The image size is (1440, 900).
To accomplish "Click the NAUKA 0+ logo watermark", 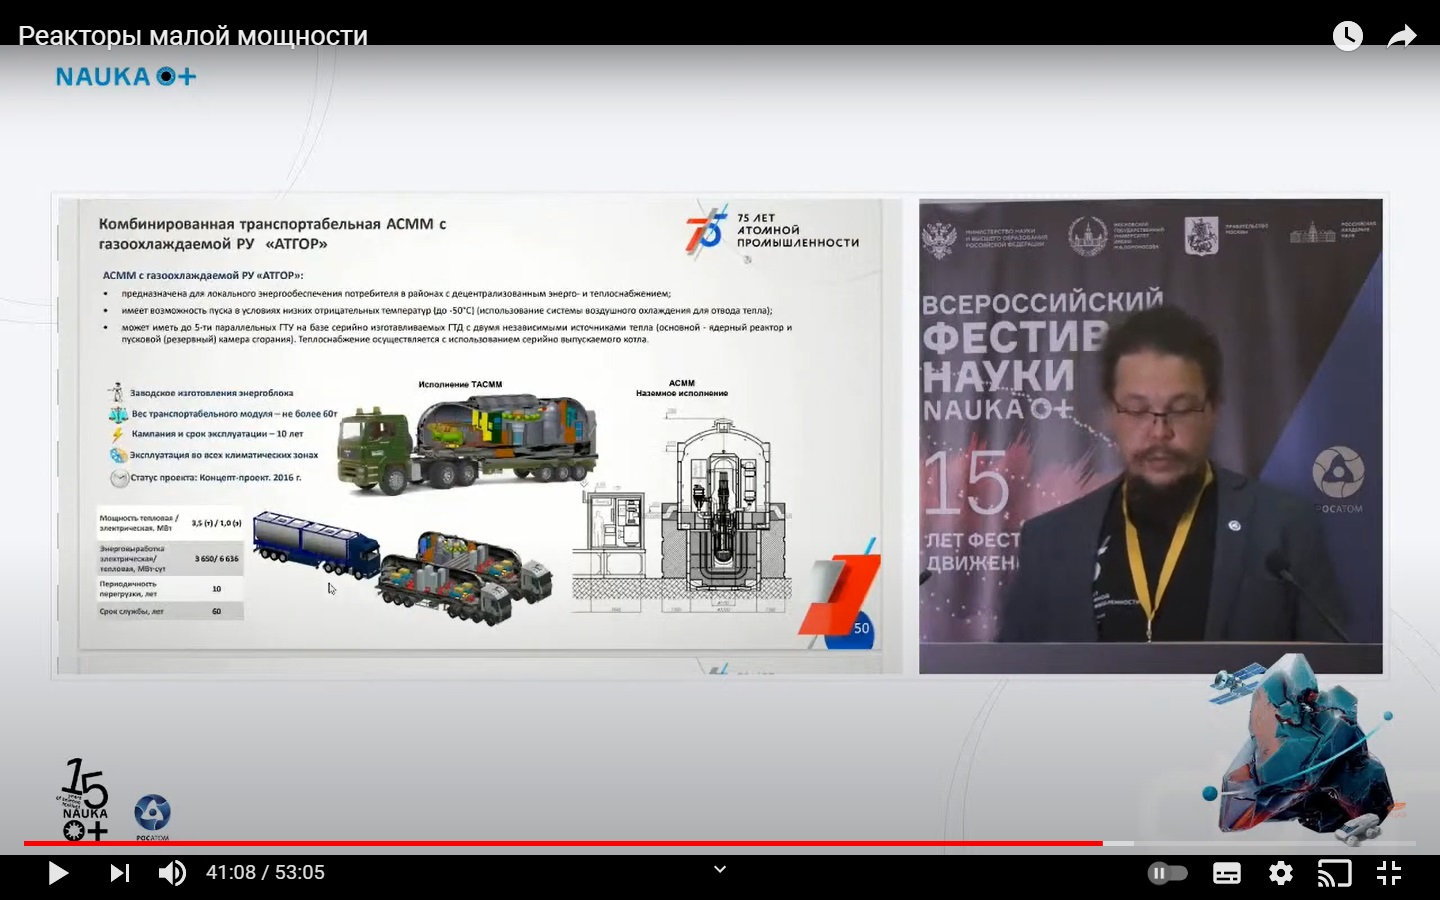I will coord(126,77).
